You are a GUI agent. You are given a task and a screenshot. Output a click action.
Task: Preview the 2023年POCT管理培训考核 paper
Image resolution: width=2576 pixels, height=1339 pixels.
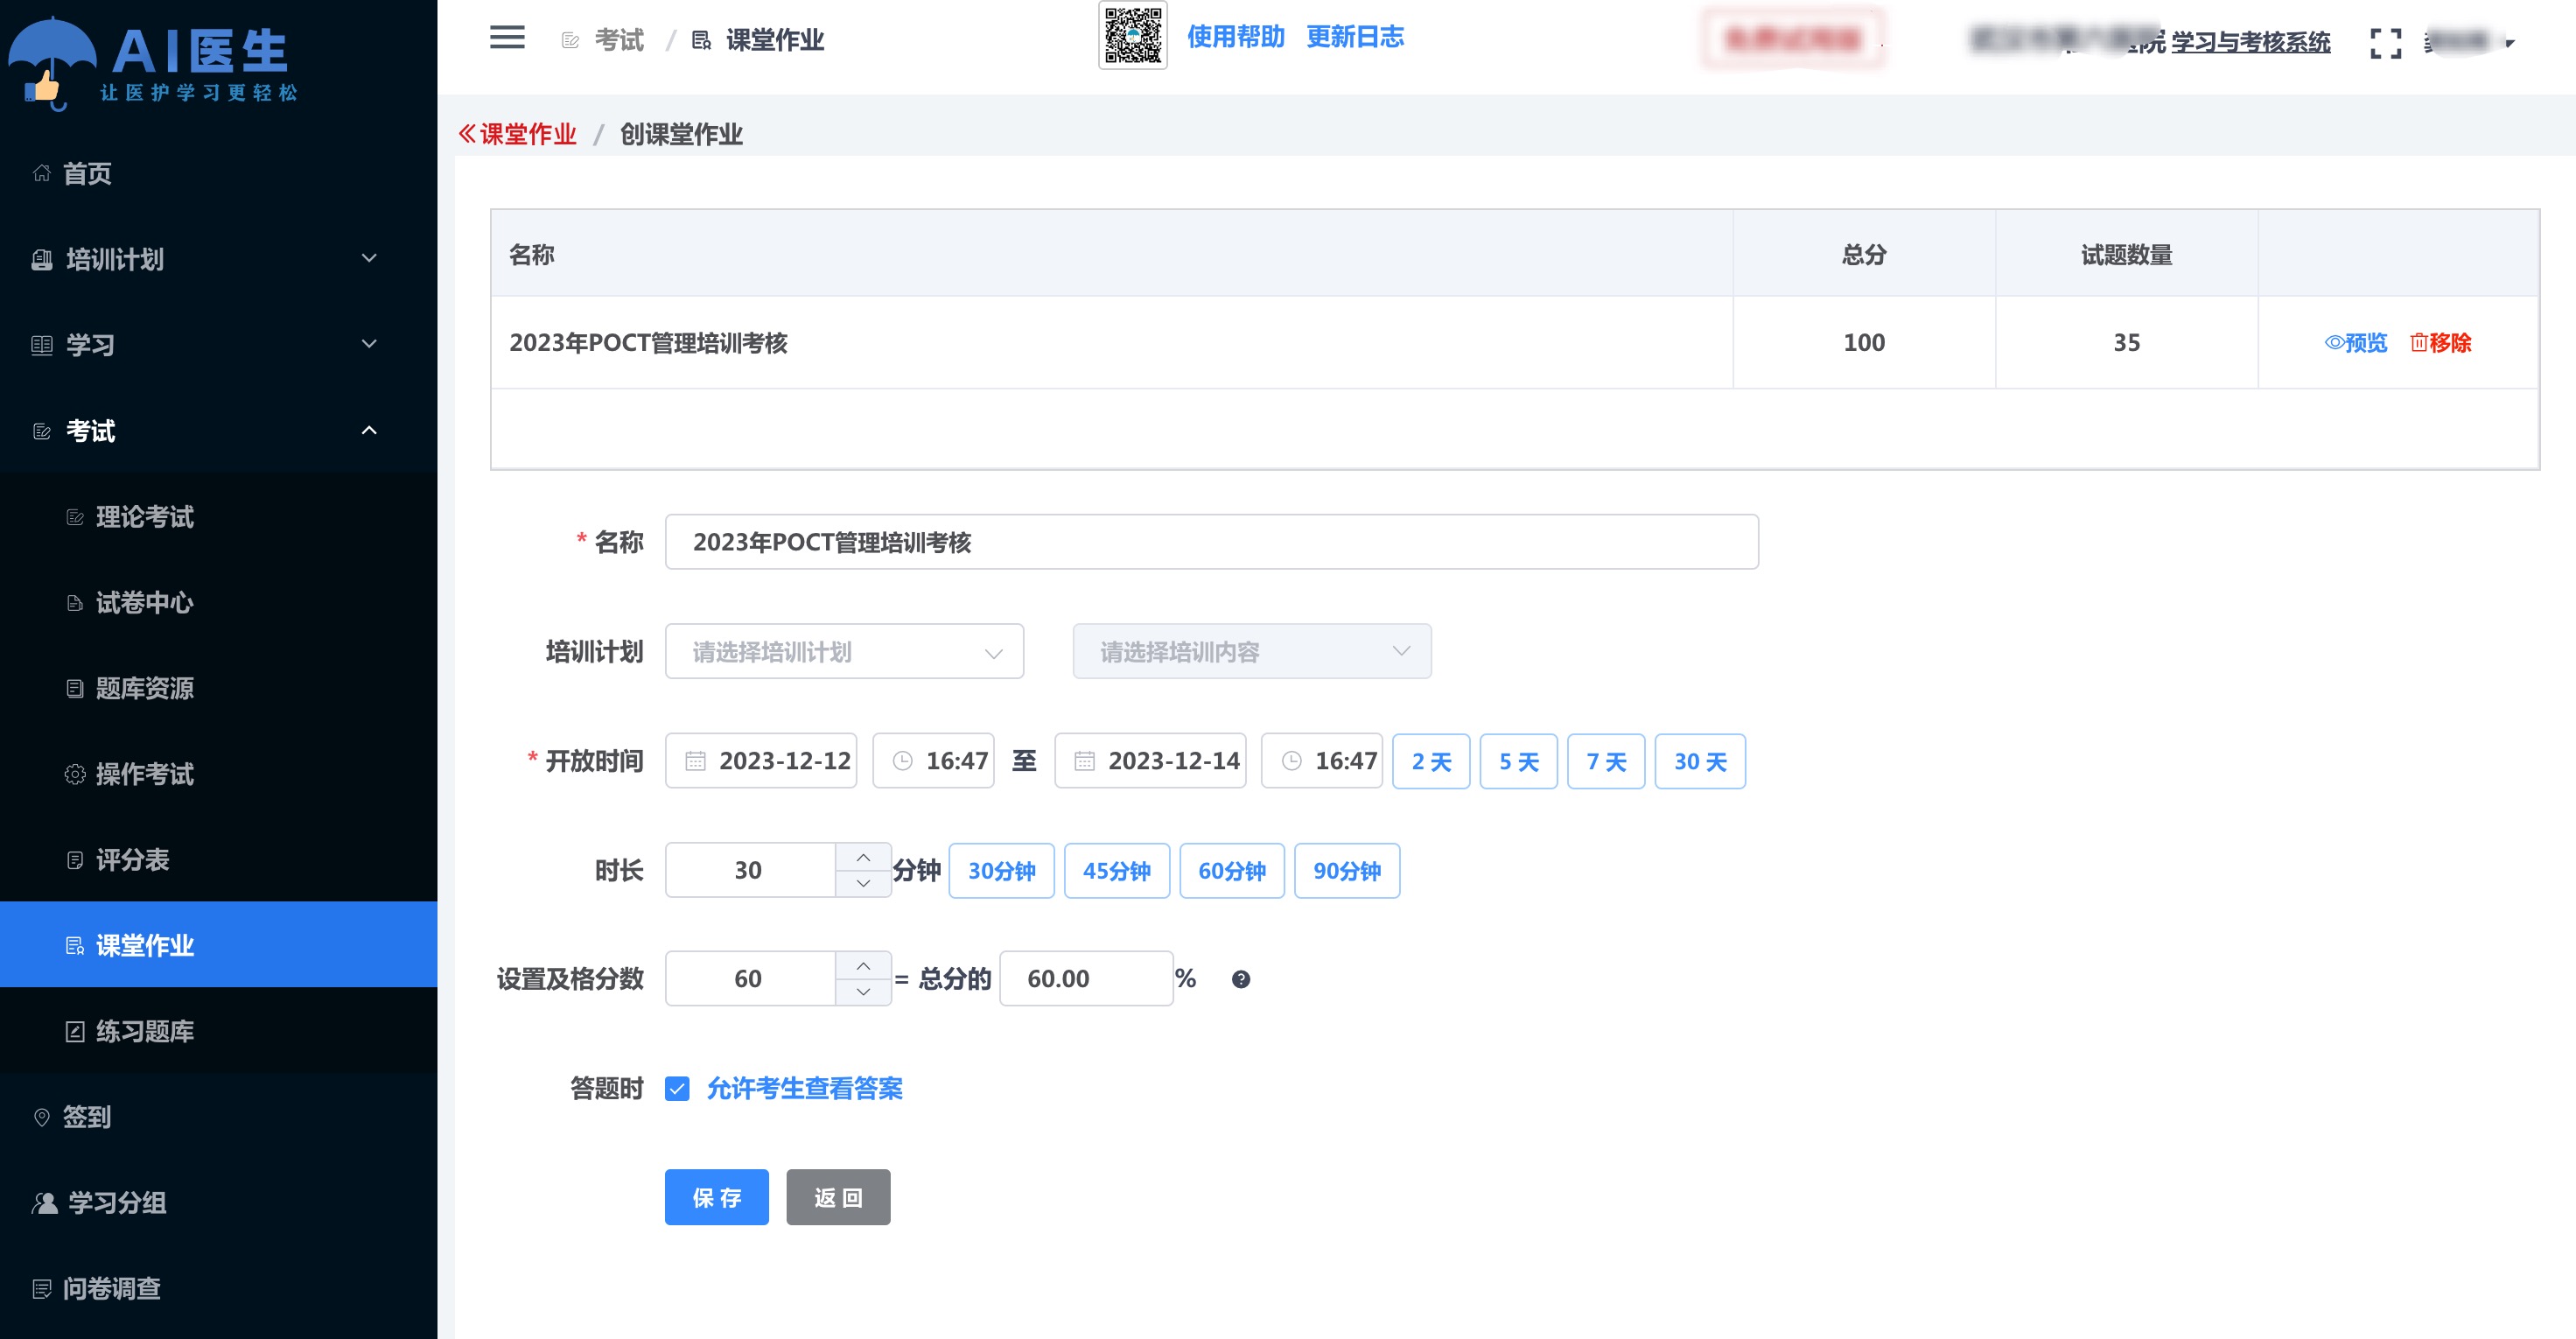click(x=2356, y=343)
